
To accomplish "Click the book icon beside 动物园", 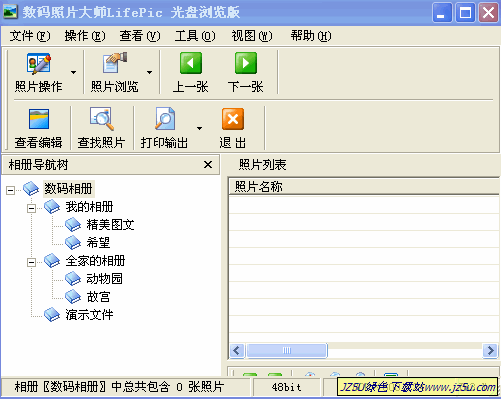I will [73, 279].
